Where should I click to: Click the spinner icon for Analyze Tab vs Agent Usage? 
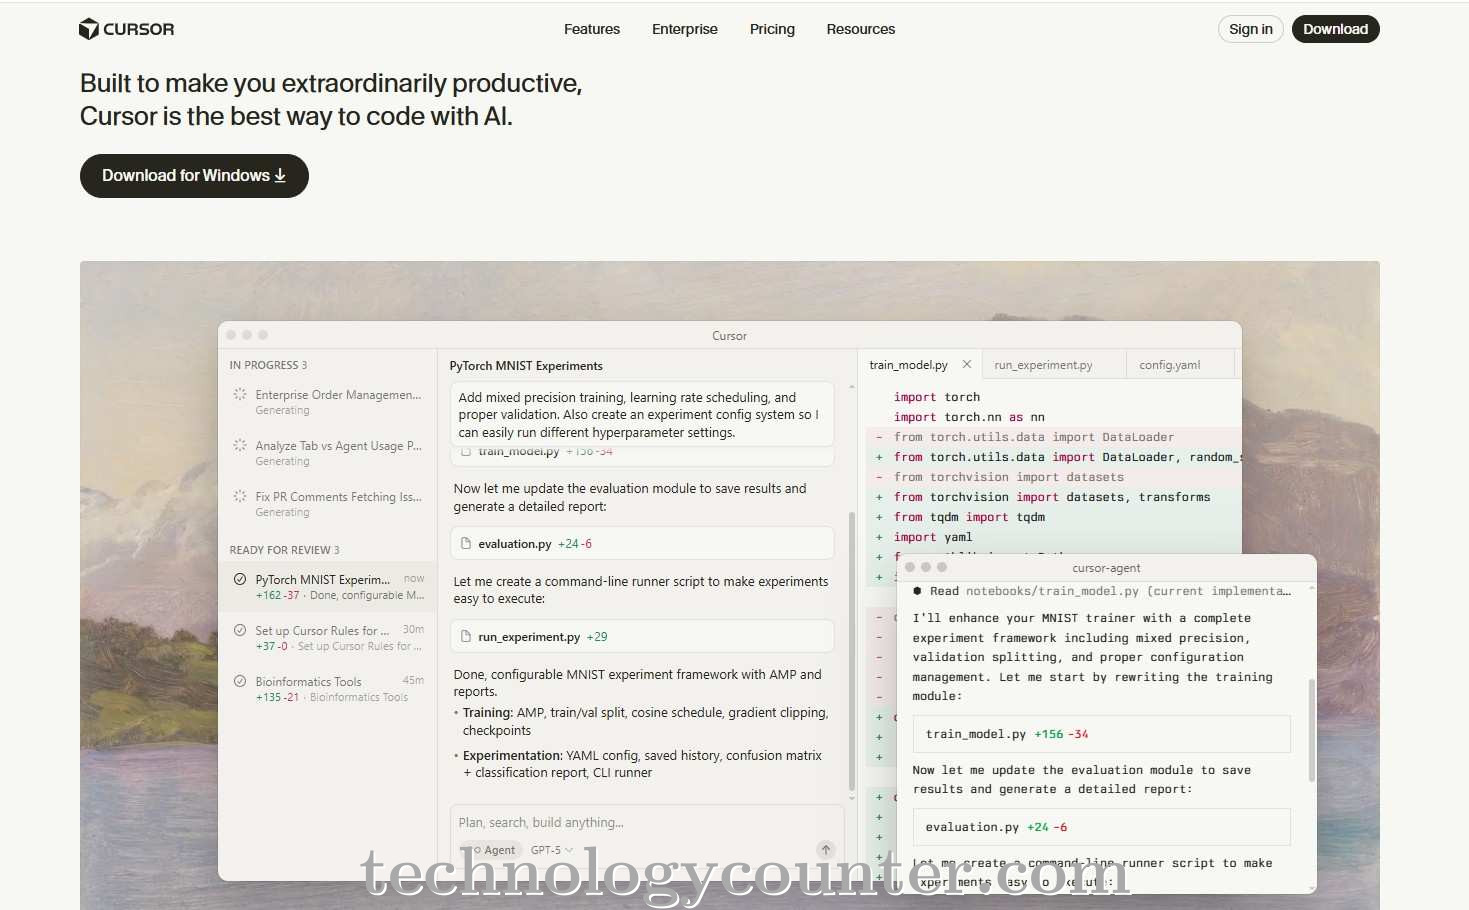tap(240, 446)
